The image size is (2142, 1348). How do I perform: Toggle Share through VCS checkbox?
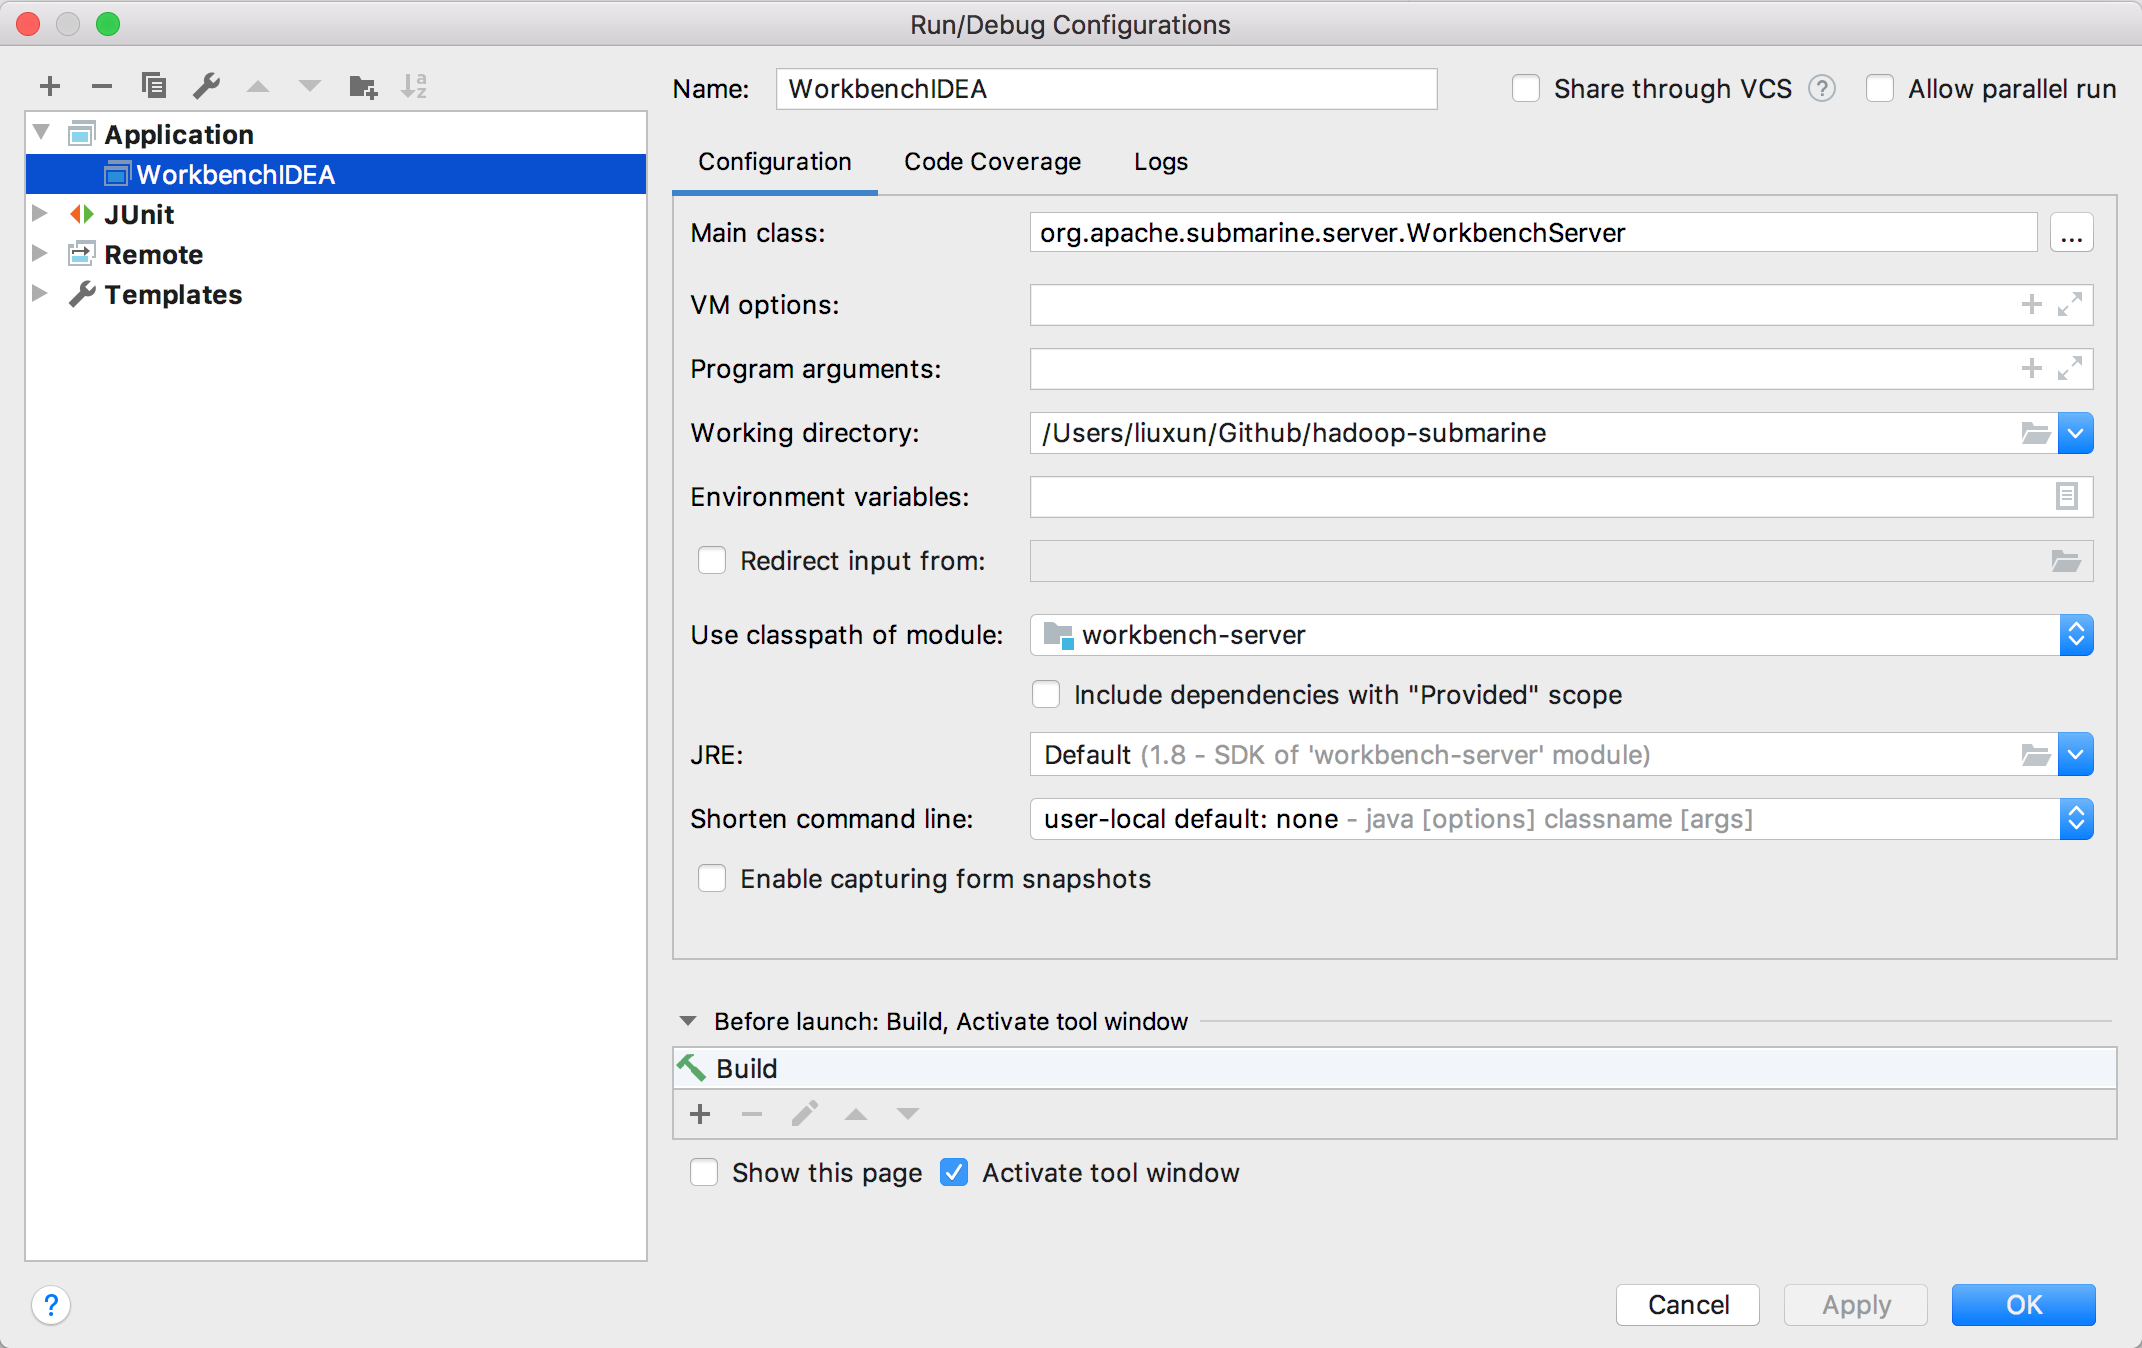[x=1526, y=89]
